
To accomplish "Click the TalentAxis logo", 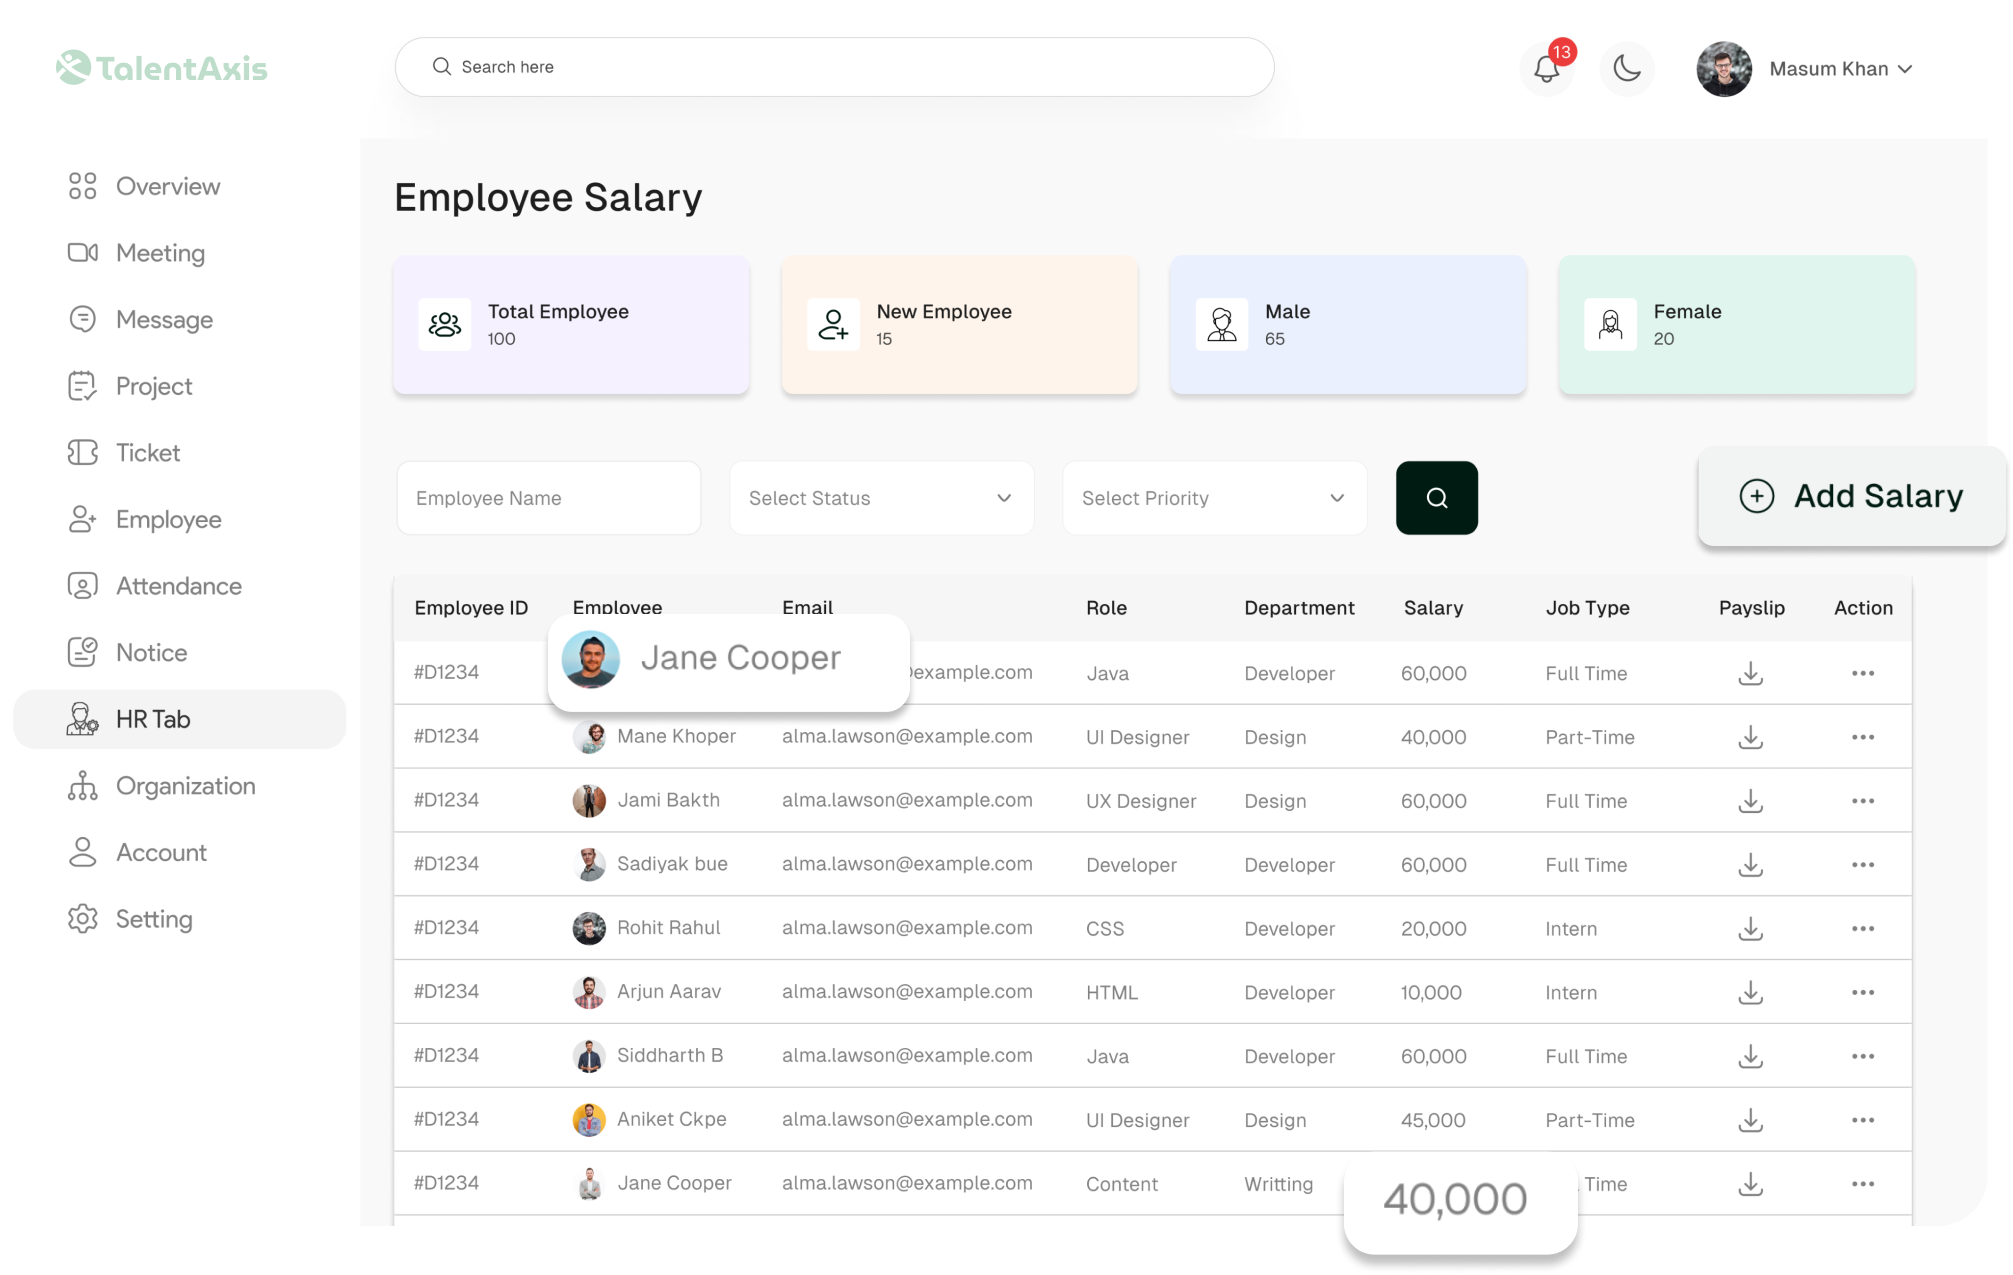I will coord(162,68).
